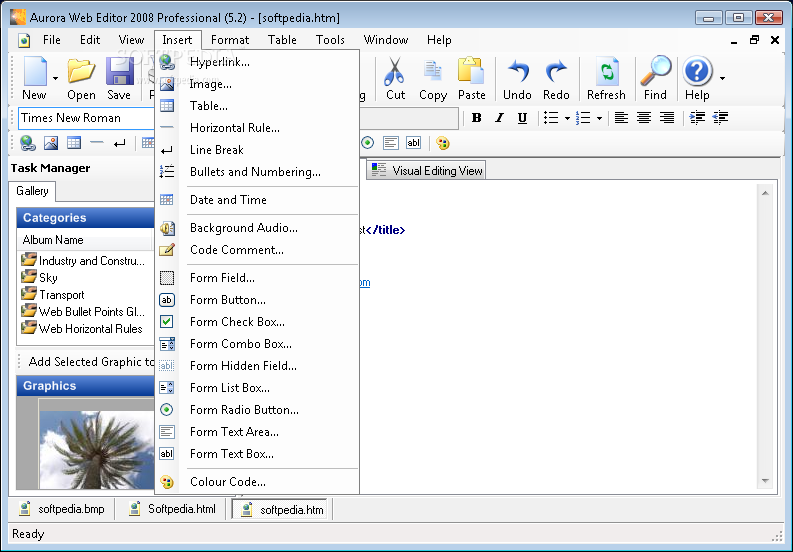Select Colour Code... menu entry

click(257, 482)
